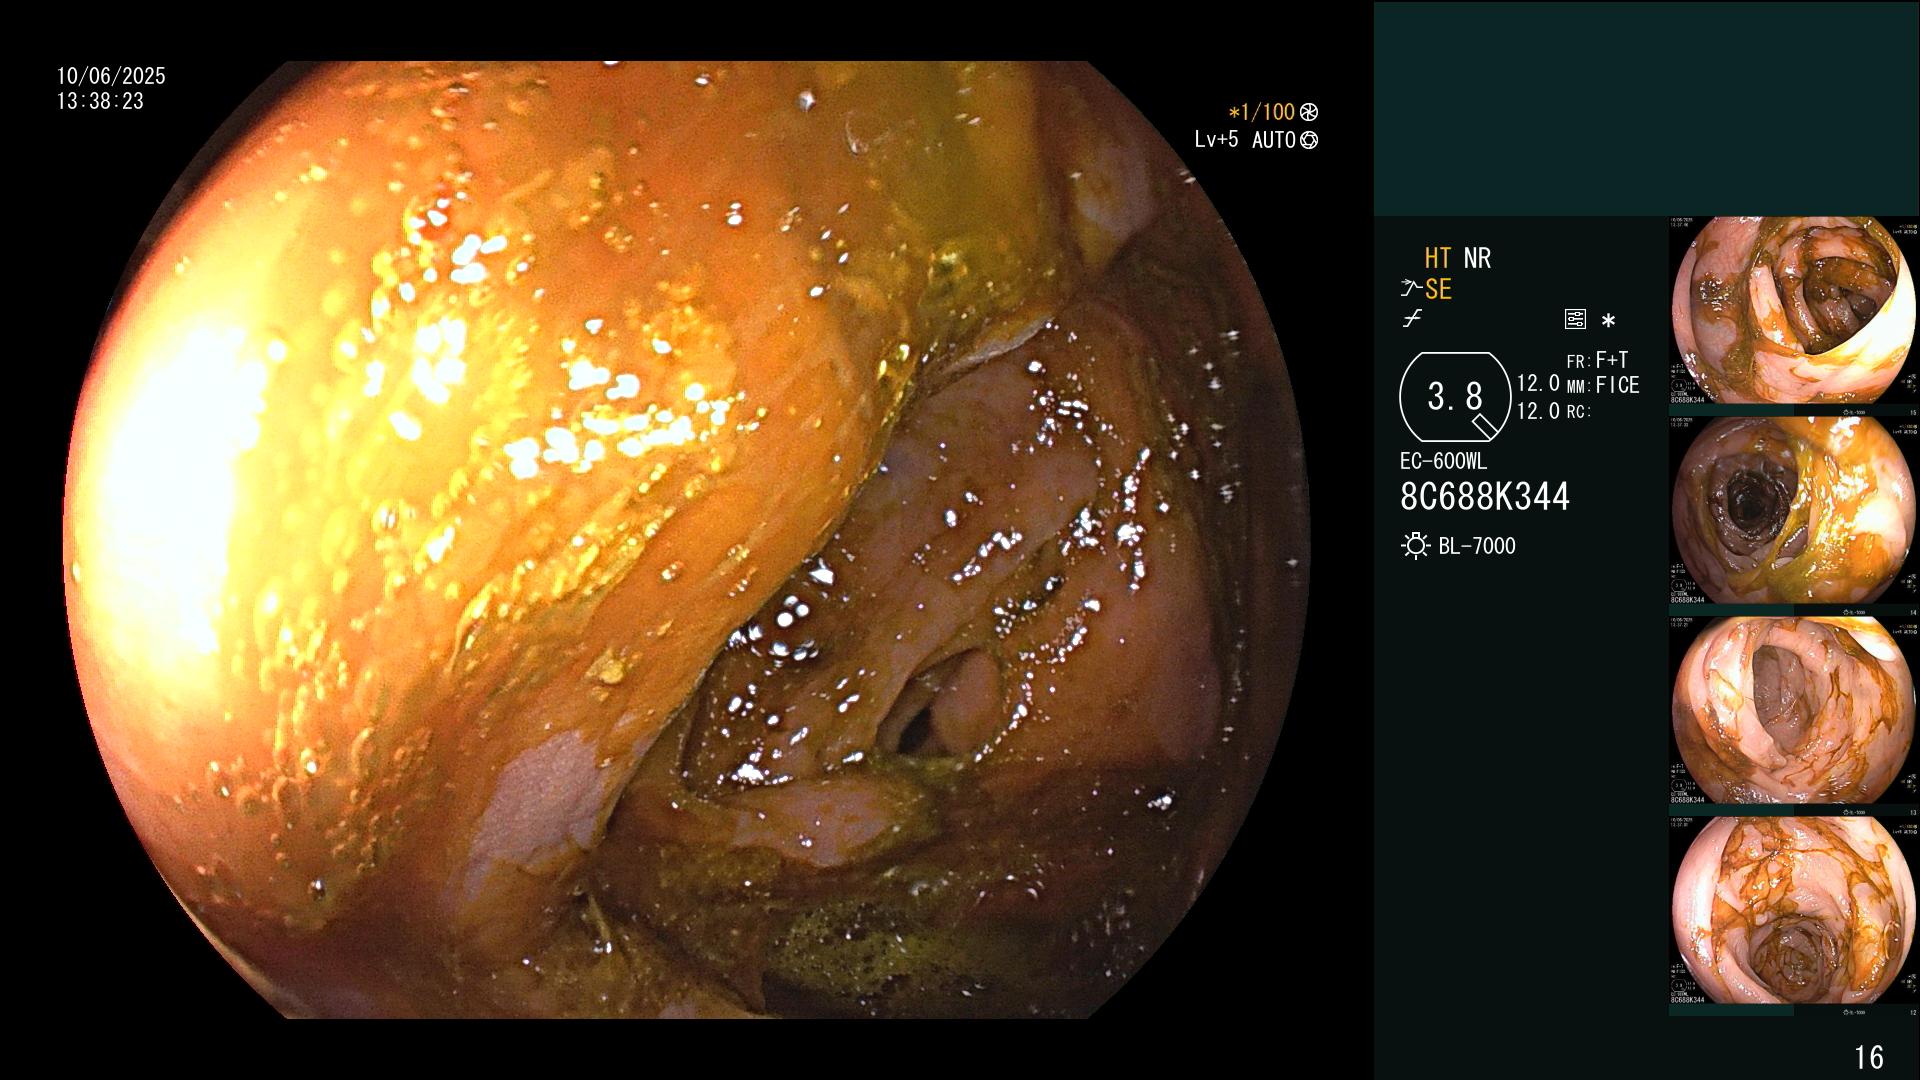Click the RC: label
Image resolution: width=1920 pixels, height=1080 pixels.
pyautogui.click(x=1579, y=412)
